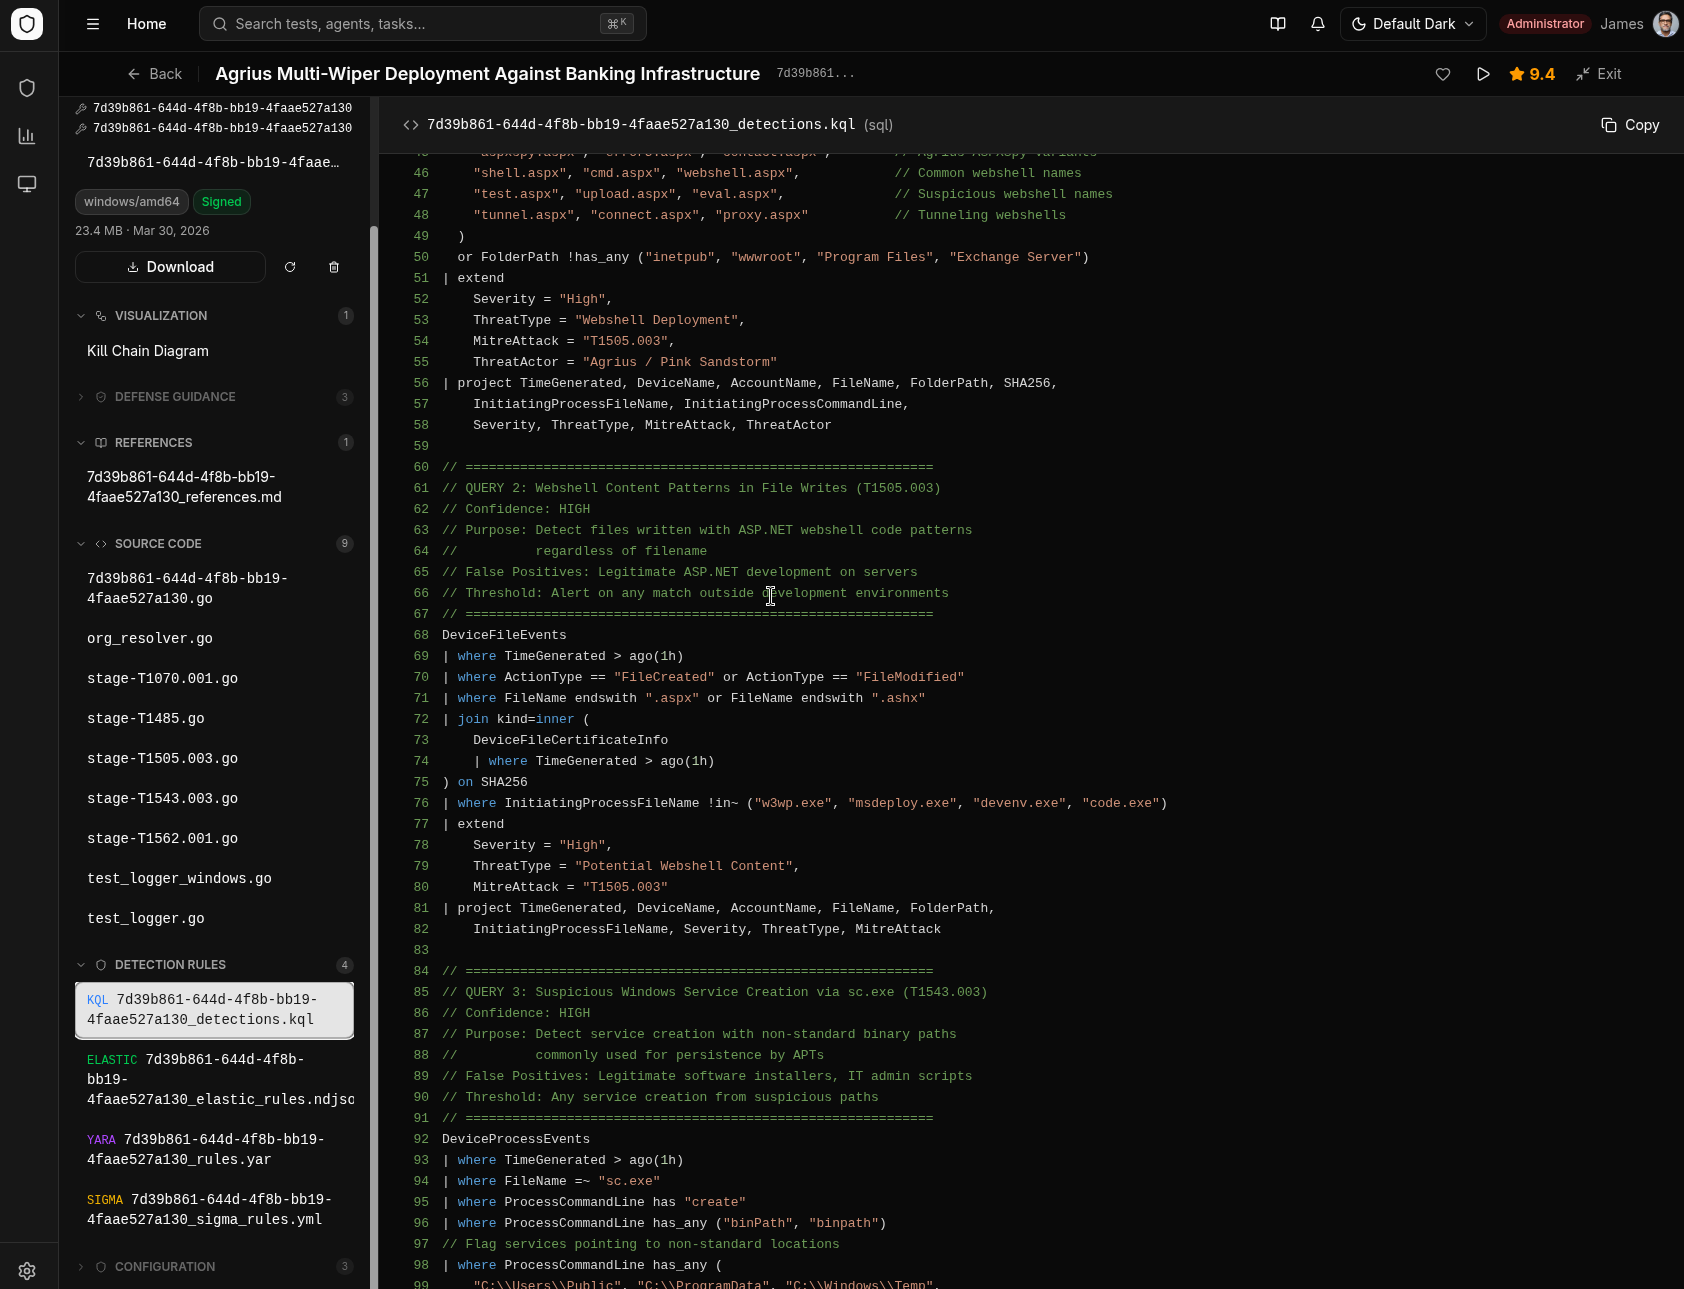Open org_resolver.go
This screenshot has height=1289, width=1684.
[214, 638]
